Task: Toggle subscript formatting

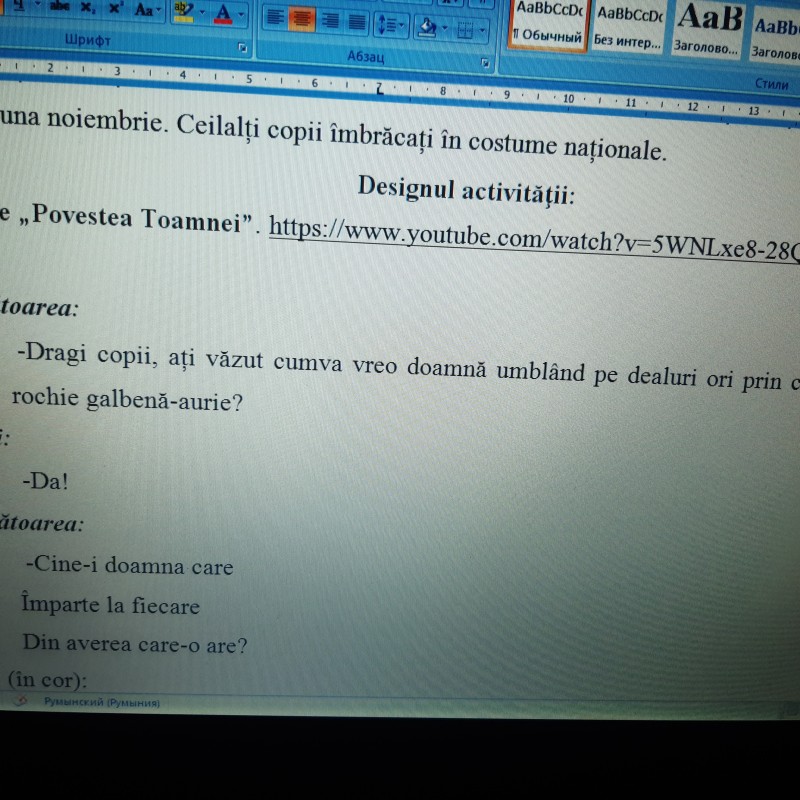Action: pyautogui.click(x=87, y=8)
